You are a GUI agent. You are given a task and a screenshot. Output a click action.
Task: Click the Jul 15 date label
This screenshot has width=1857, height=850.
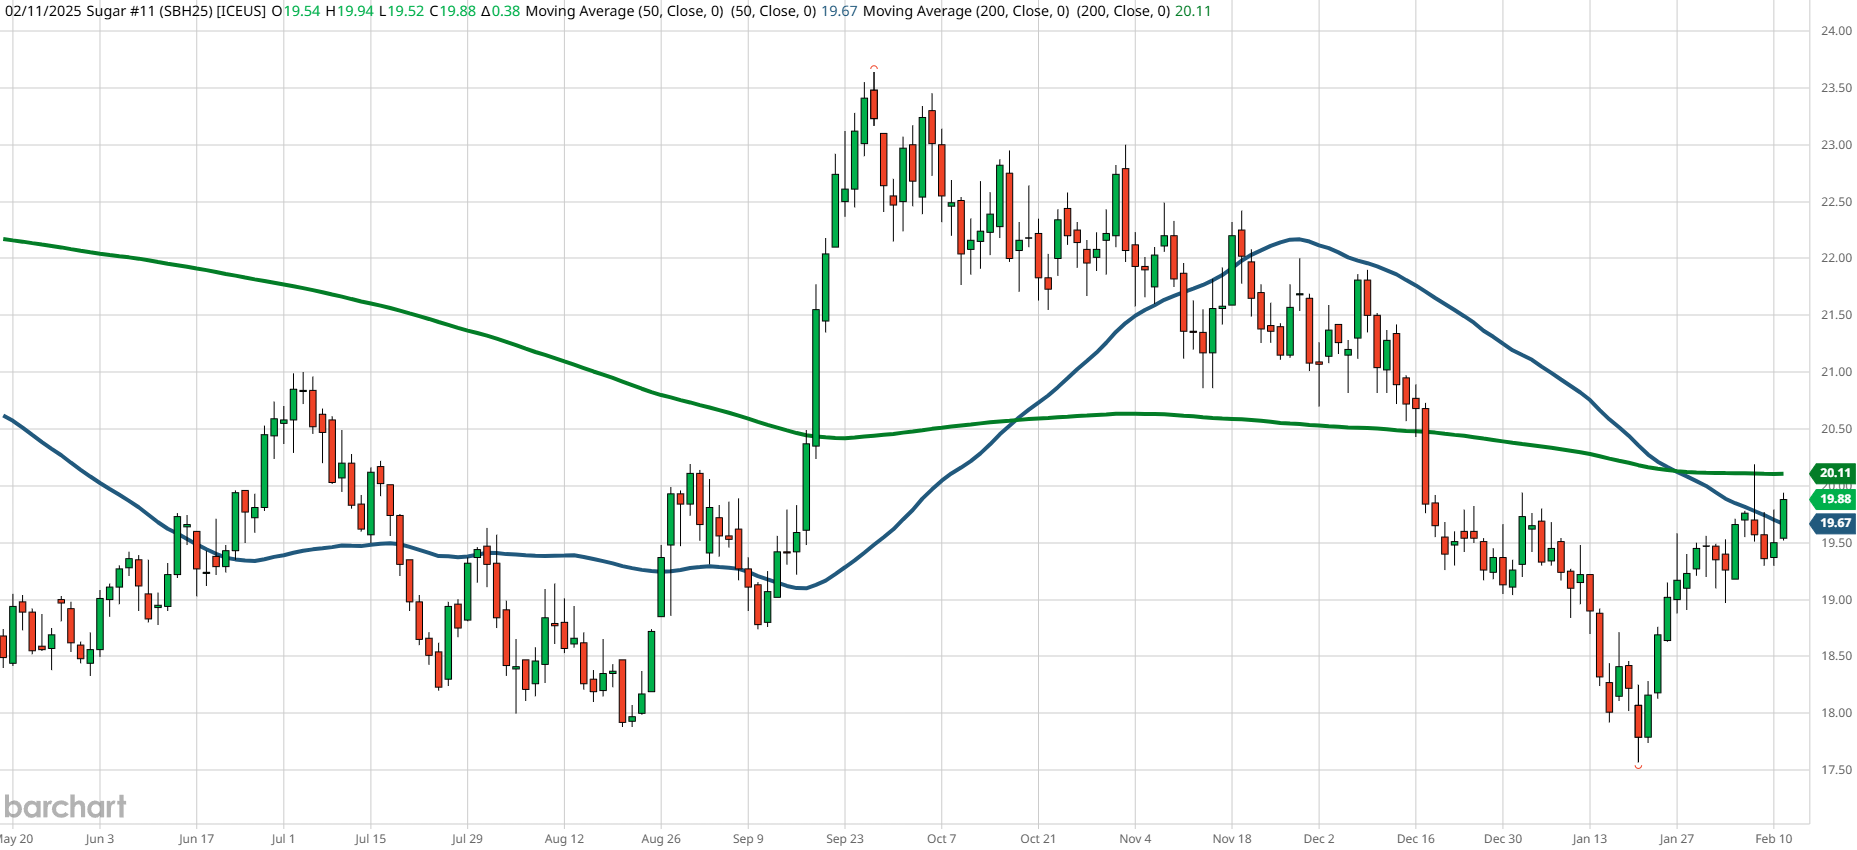tap(370, 839)
